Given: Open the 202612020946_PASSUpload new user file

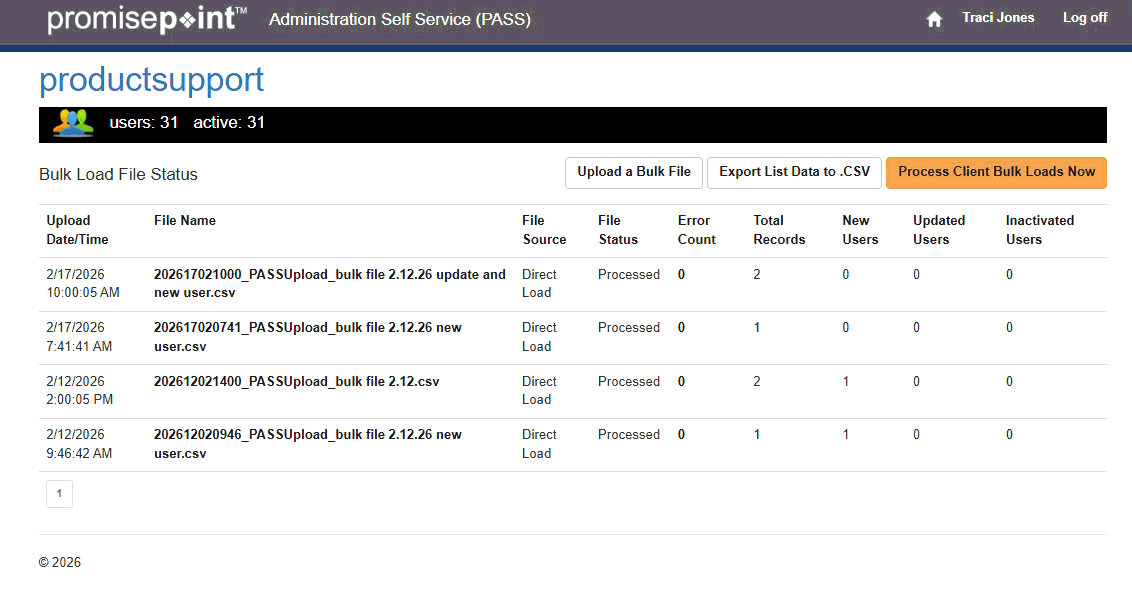Looking at the screenshot, I should [307, 444].
